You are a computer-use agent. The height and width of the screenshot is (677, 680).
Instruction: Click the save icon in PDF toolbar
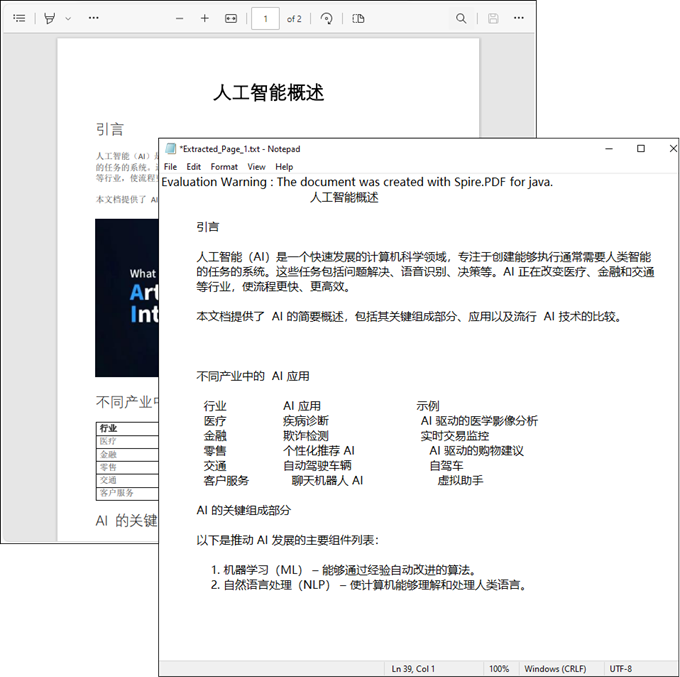click(493, 18)
